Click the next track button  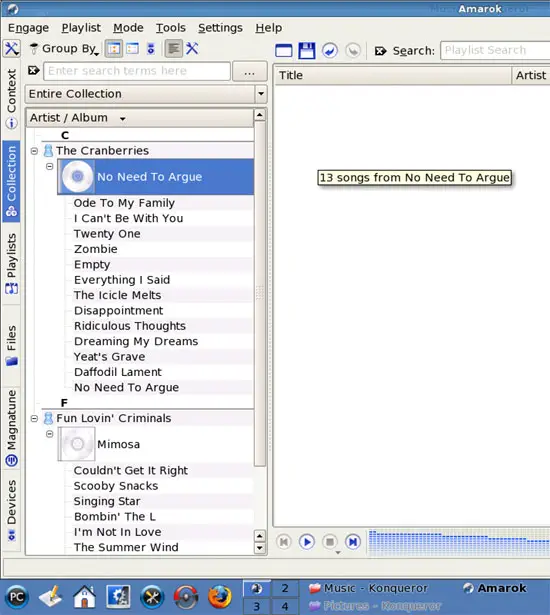353,542
